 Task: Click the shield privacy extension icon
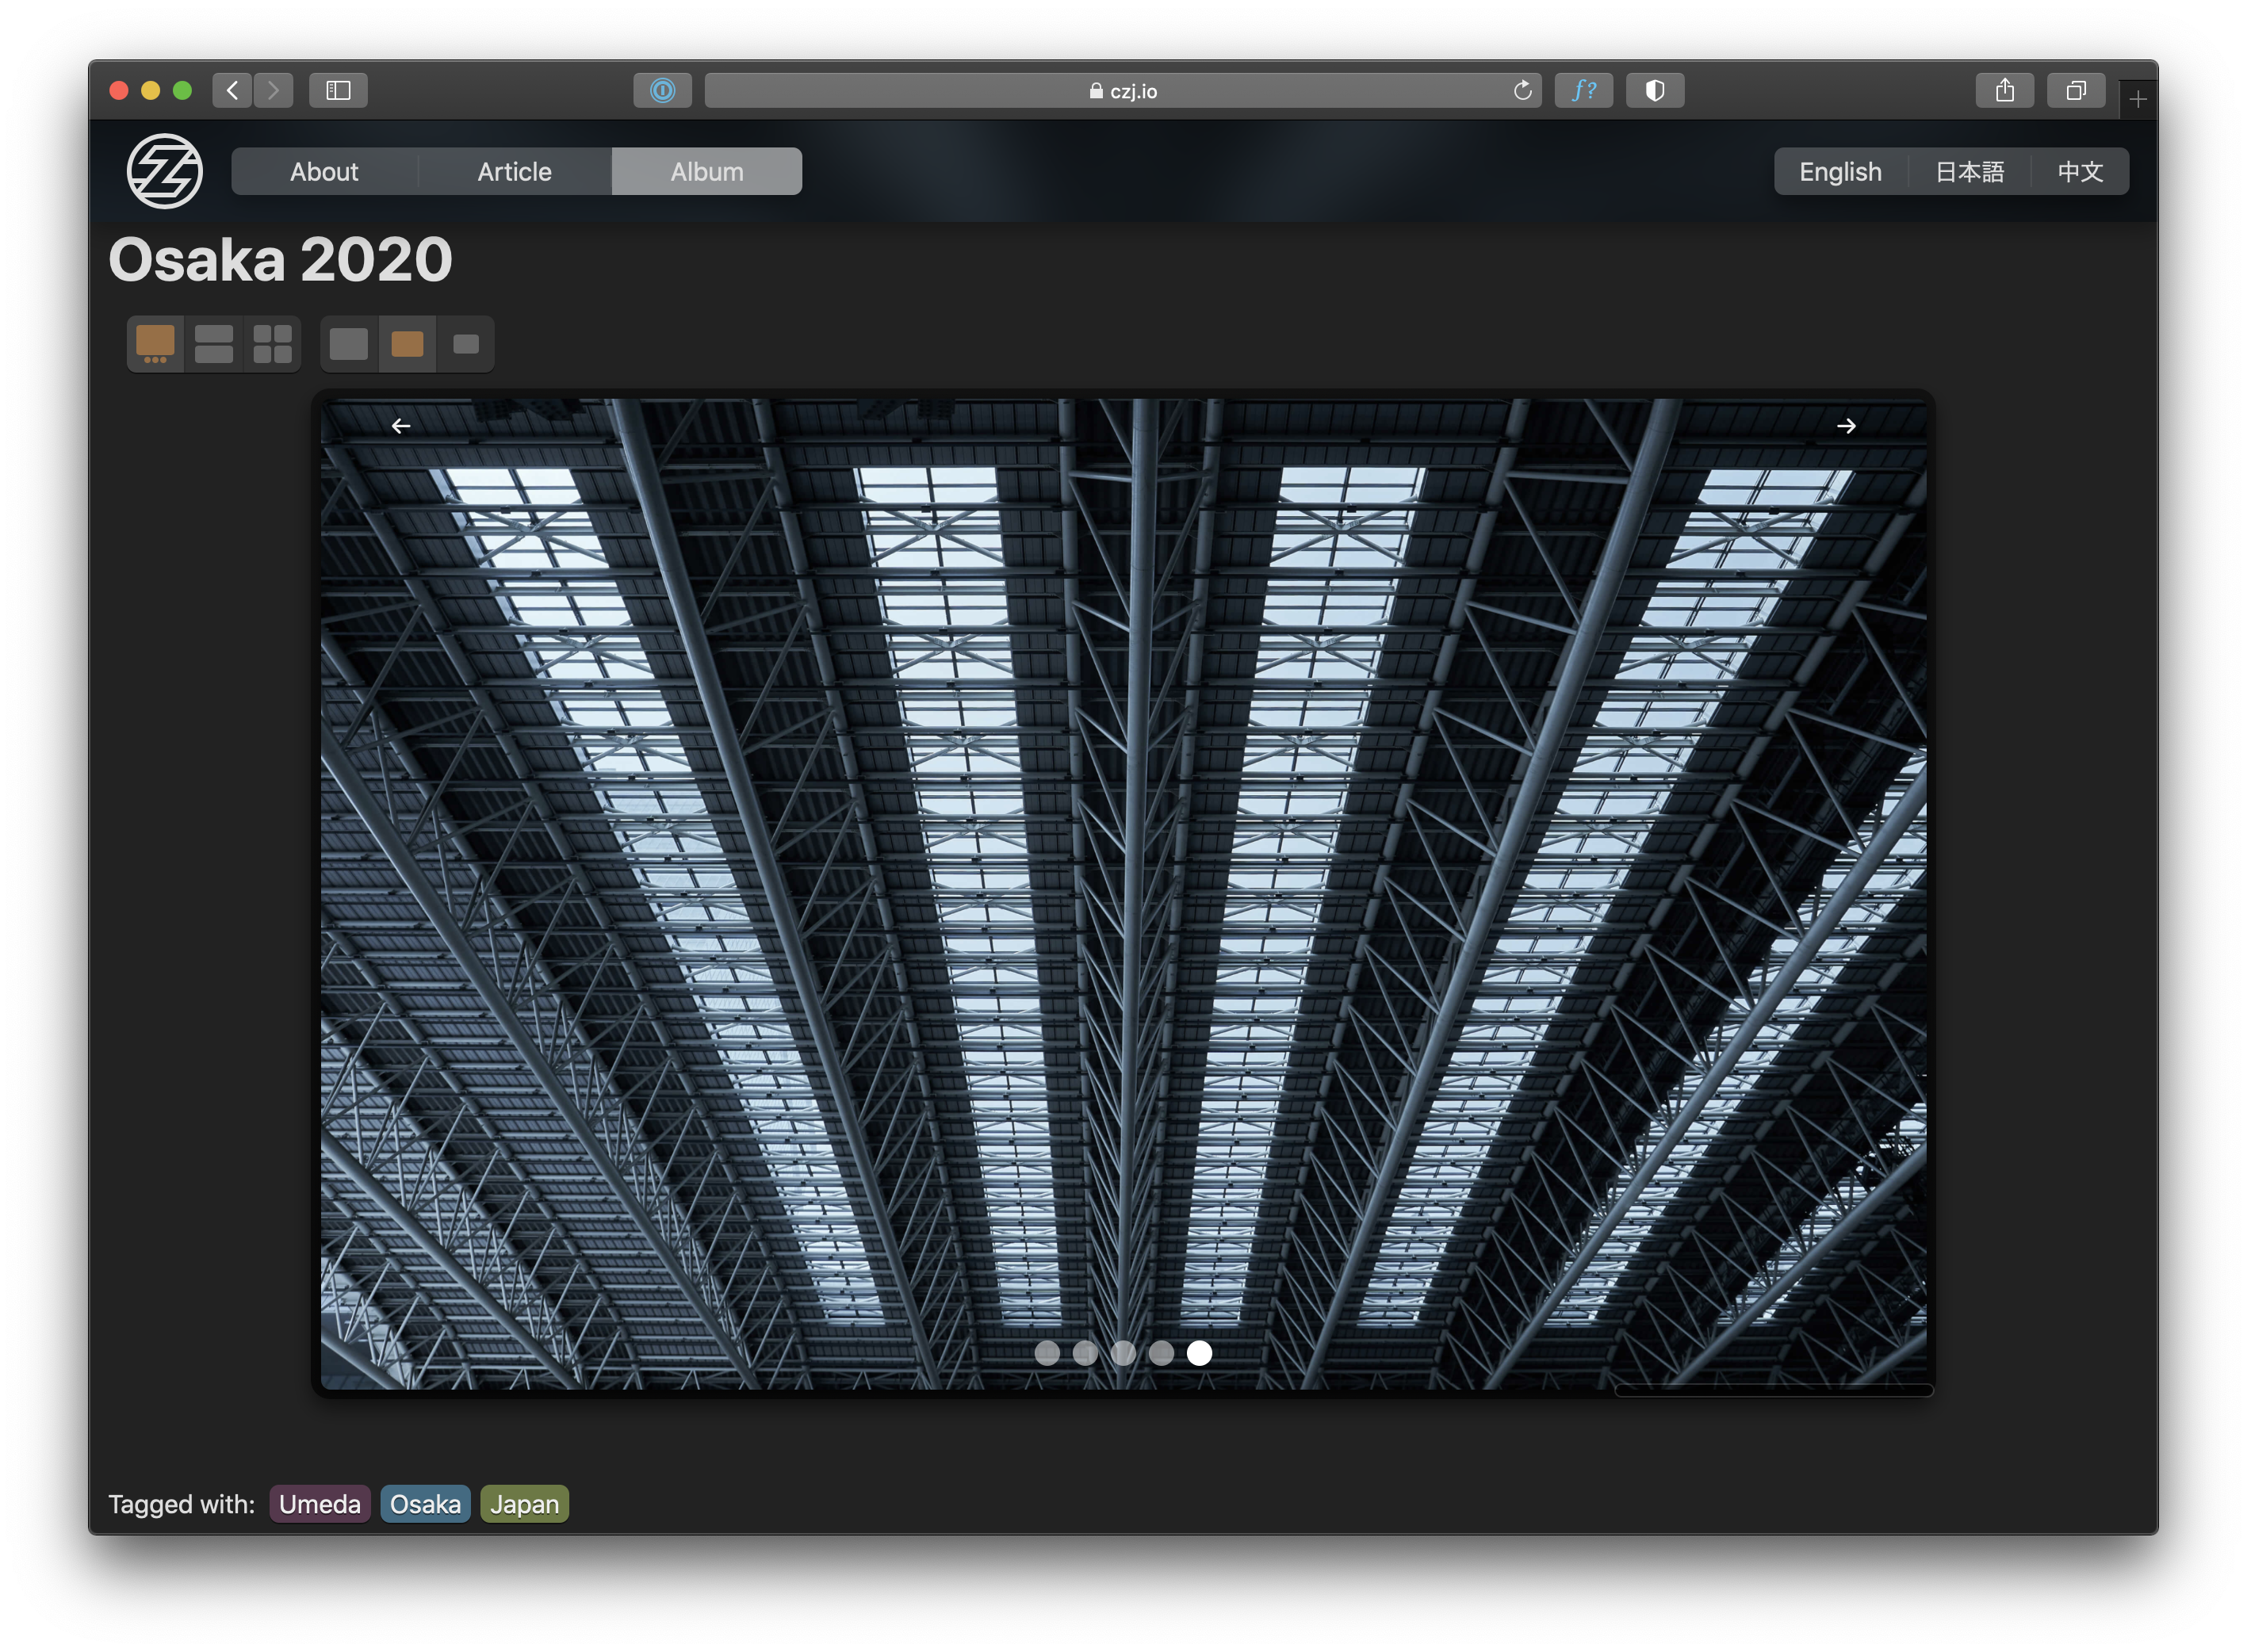point(1654,91)
